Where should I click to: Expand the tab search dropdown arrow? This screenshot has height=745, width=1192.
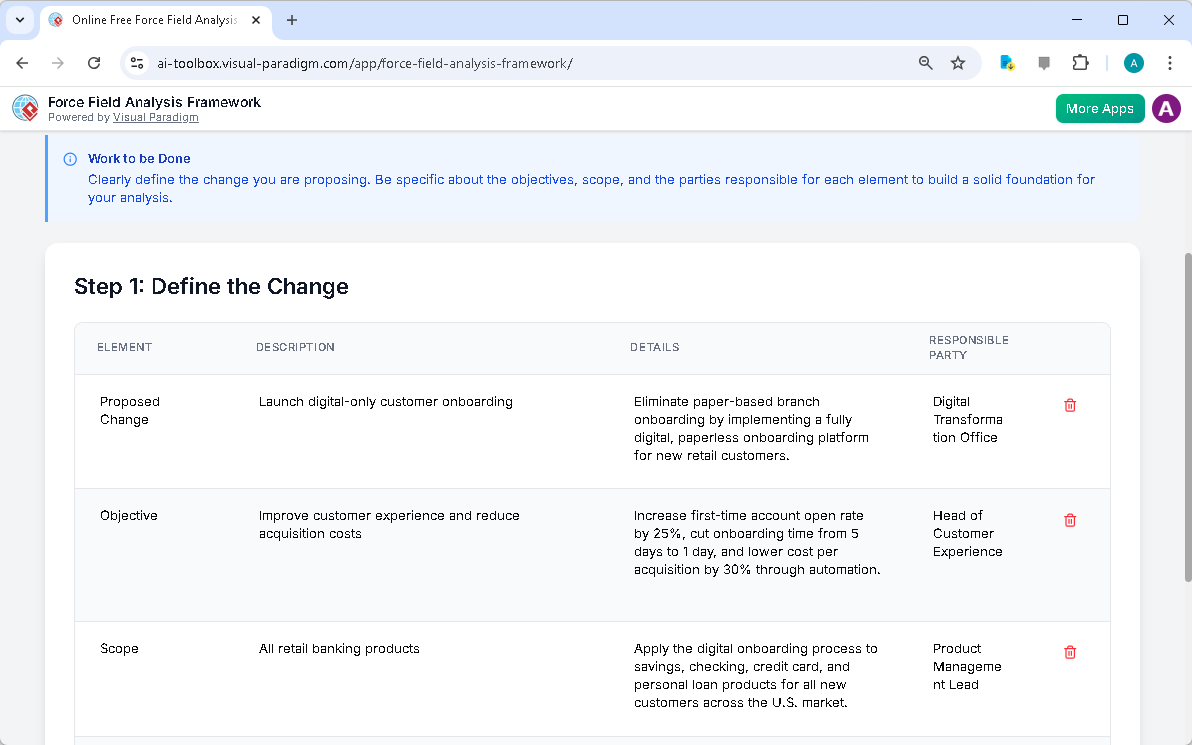[19, 20]
